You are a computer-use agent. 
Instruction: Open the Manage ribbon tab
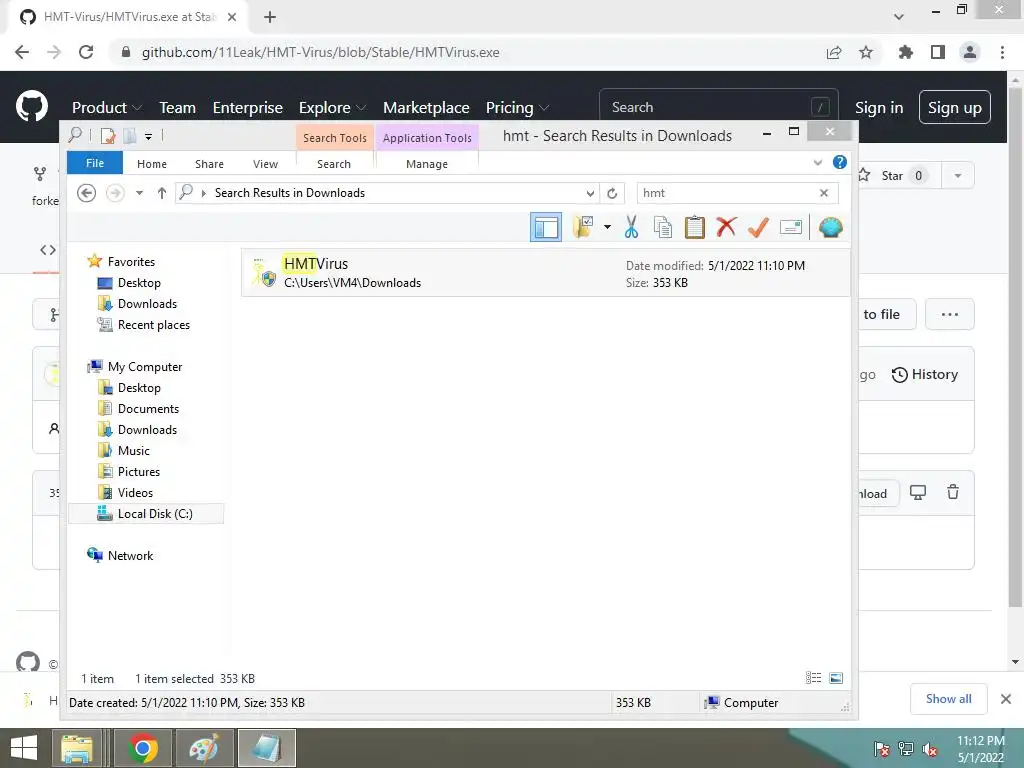(x=426, y=164)
